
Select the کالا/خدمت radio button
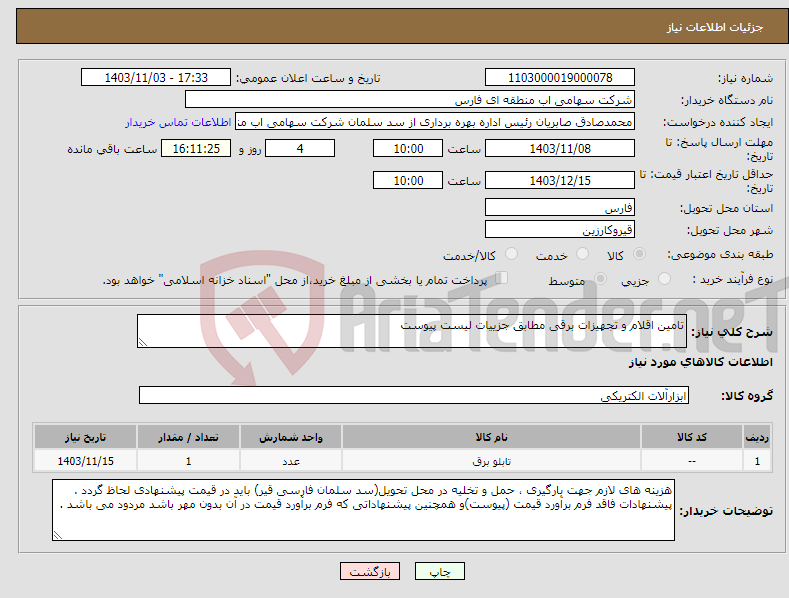click(511, 254)
